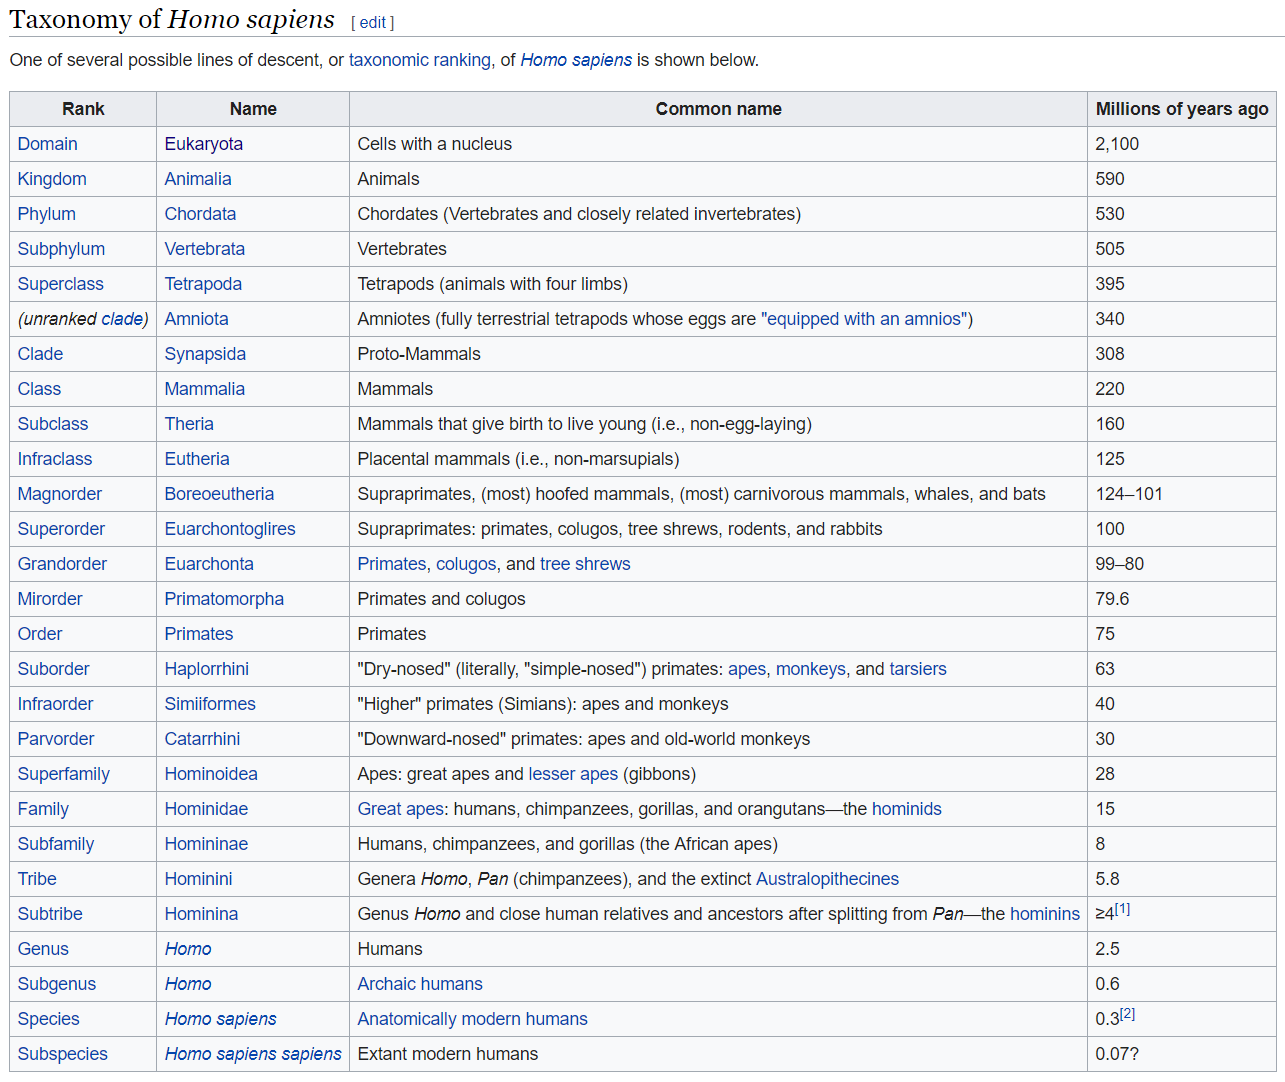Select the Boreoeutheria link
The image size is (1285, 1082).
(x=219, y=494)
